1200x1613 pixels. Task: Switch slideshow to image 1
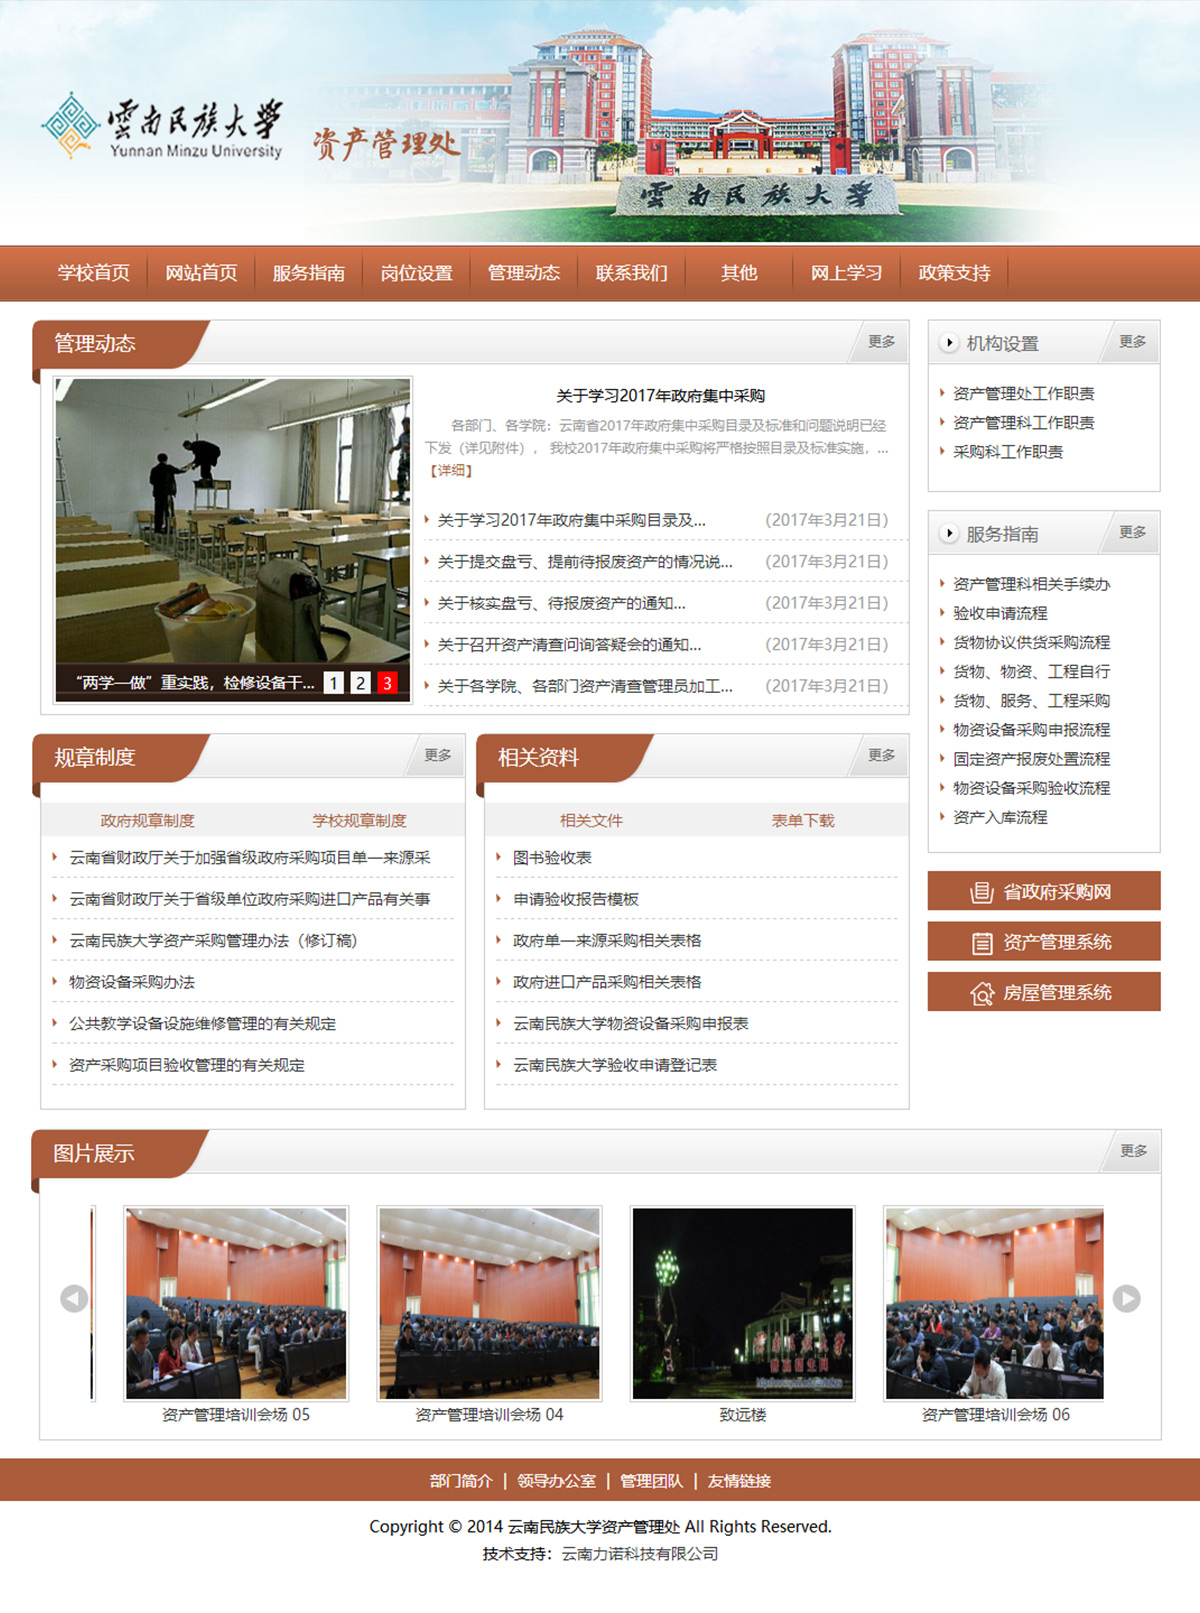coord(334,683)
